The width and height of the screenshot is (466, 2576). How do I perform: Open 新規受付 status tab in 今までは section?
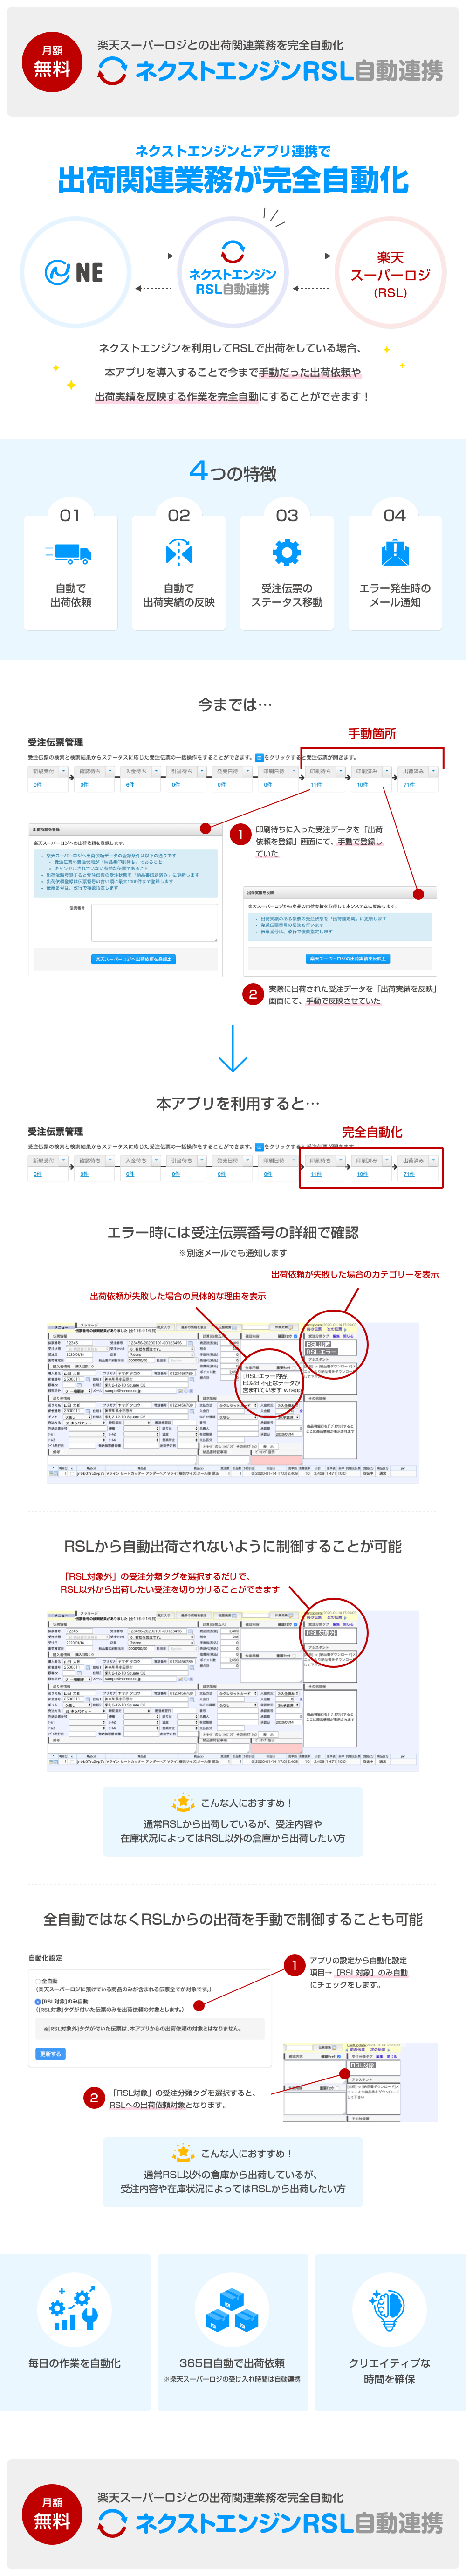click(x=43, y=771)
